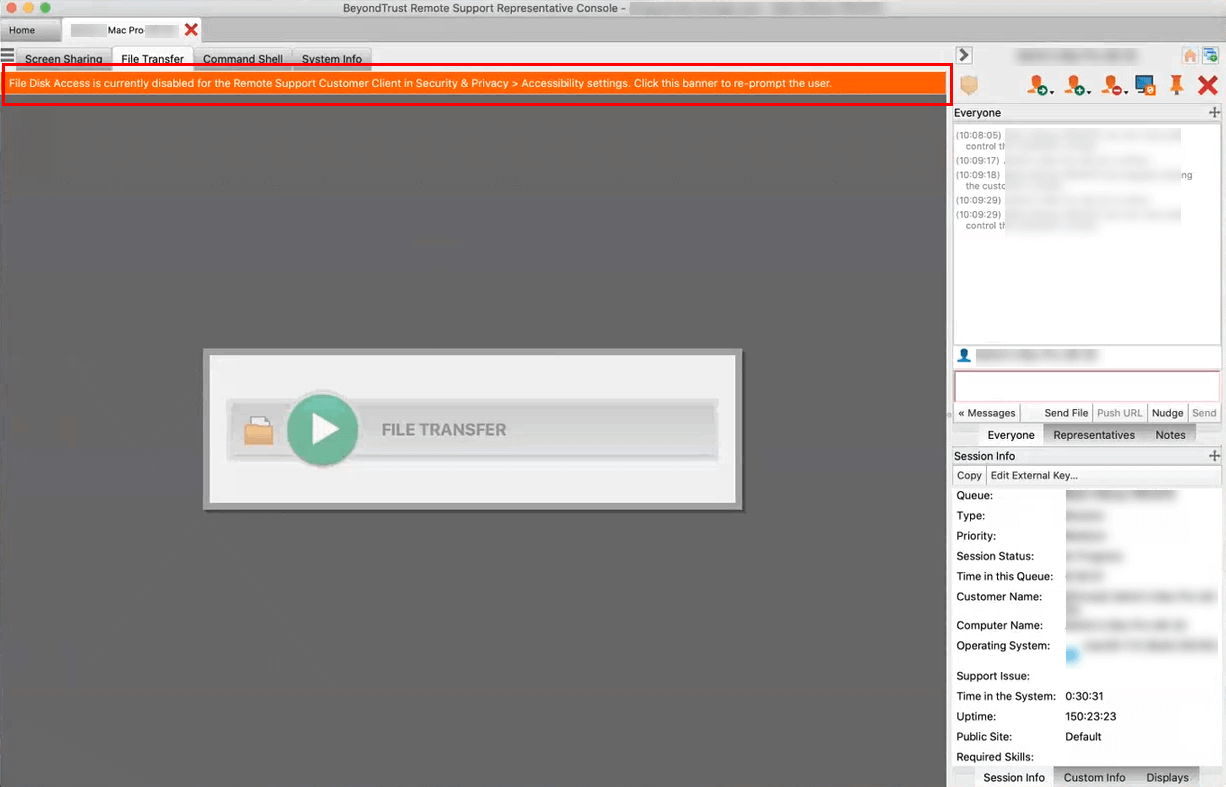Open the Command Shell tab
This screenshot has height=787, width=1226.
coord(243,59)
